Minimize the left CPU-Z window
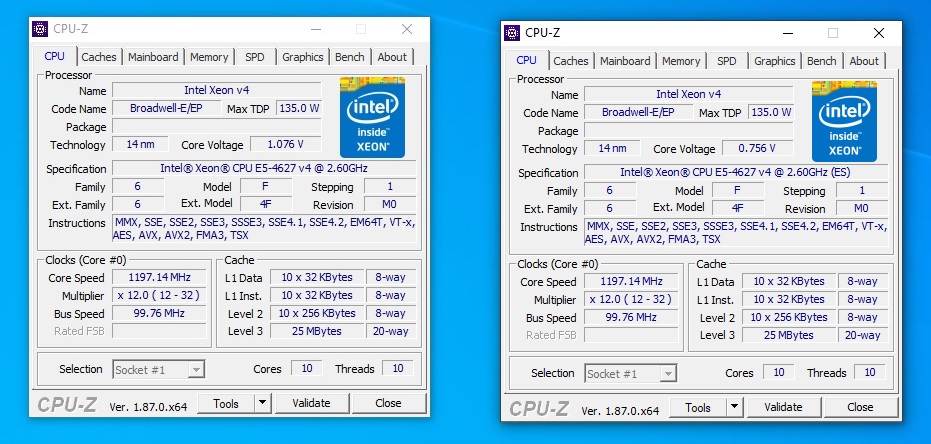 pyautogui.click(x=315, y=29)
